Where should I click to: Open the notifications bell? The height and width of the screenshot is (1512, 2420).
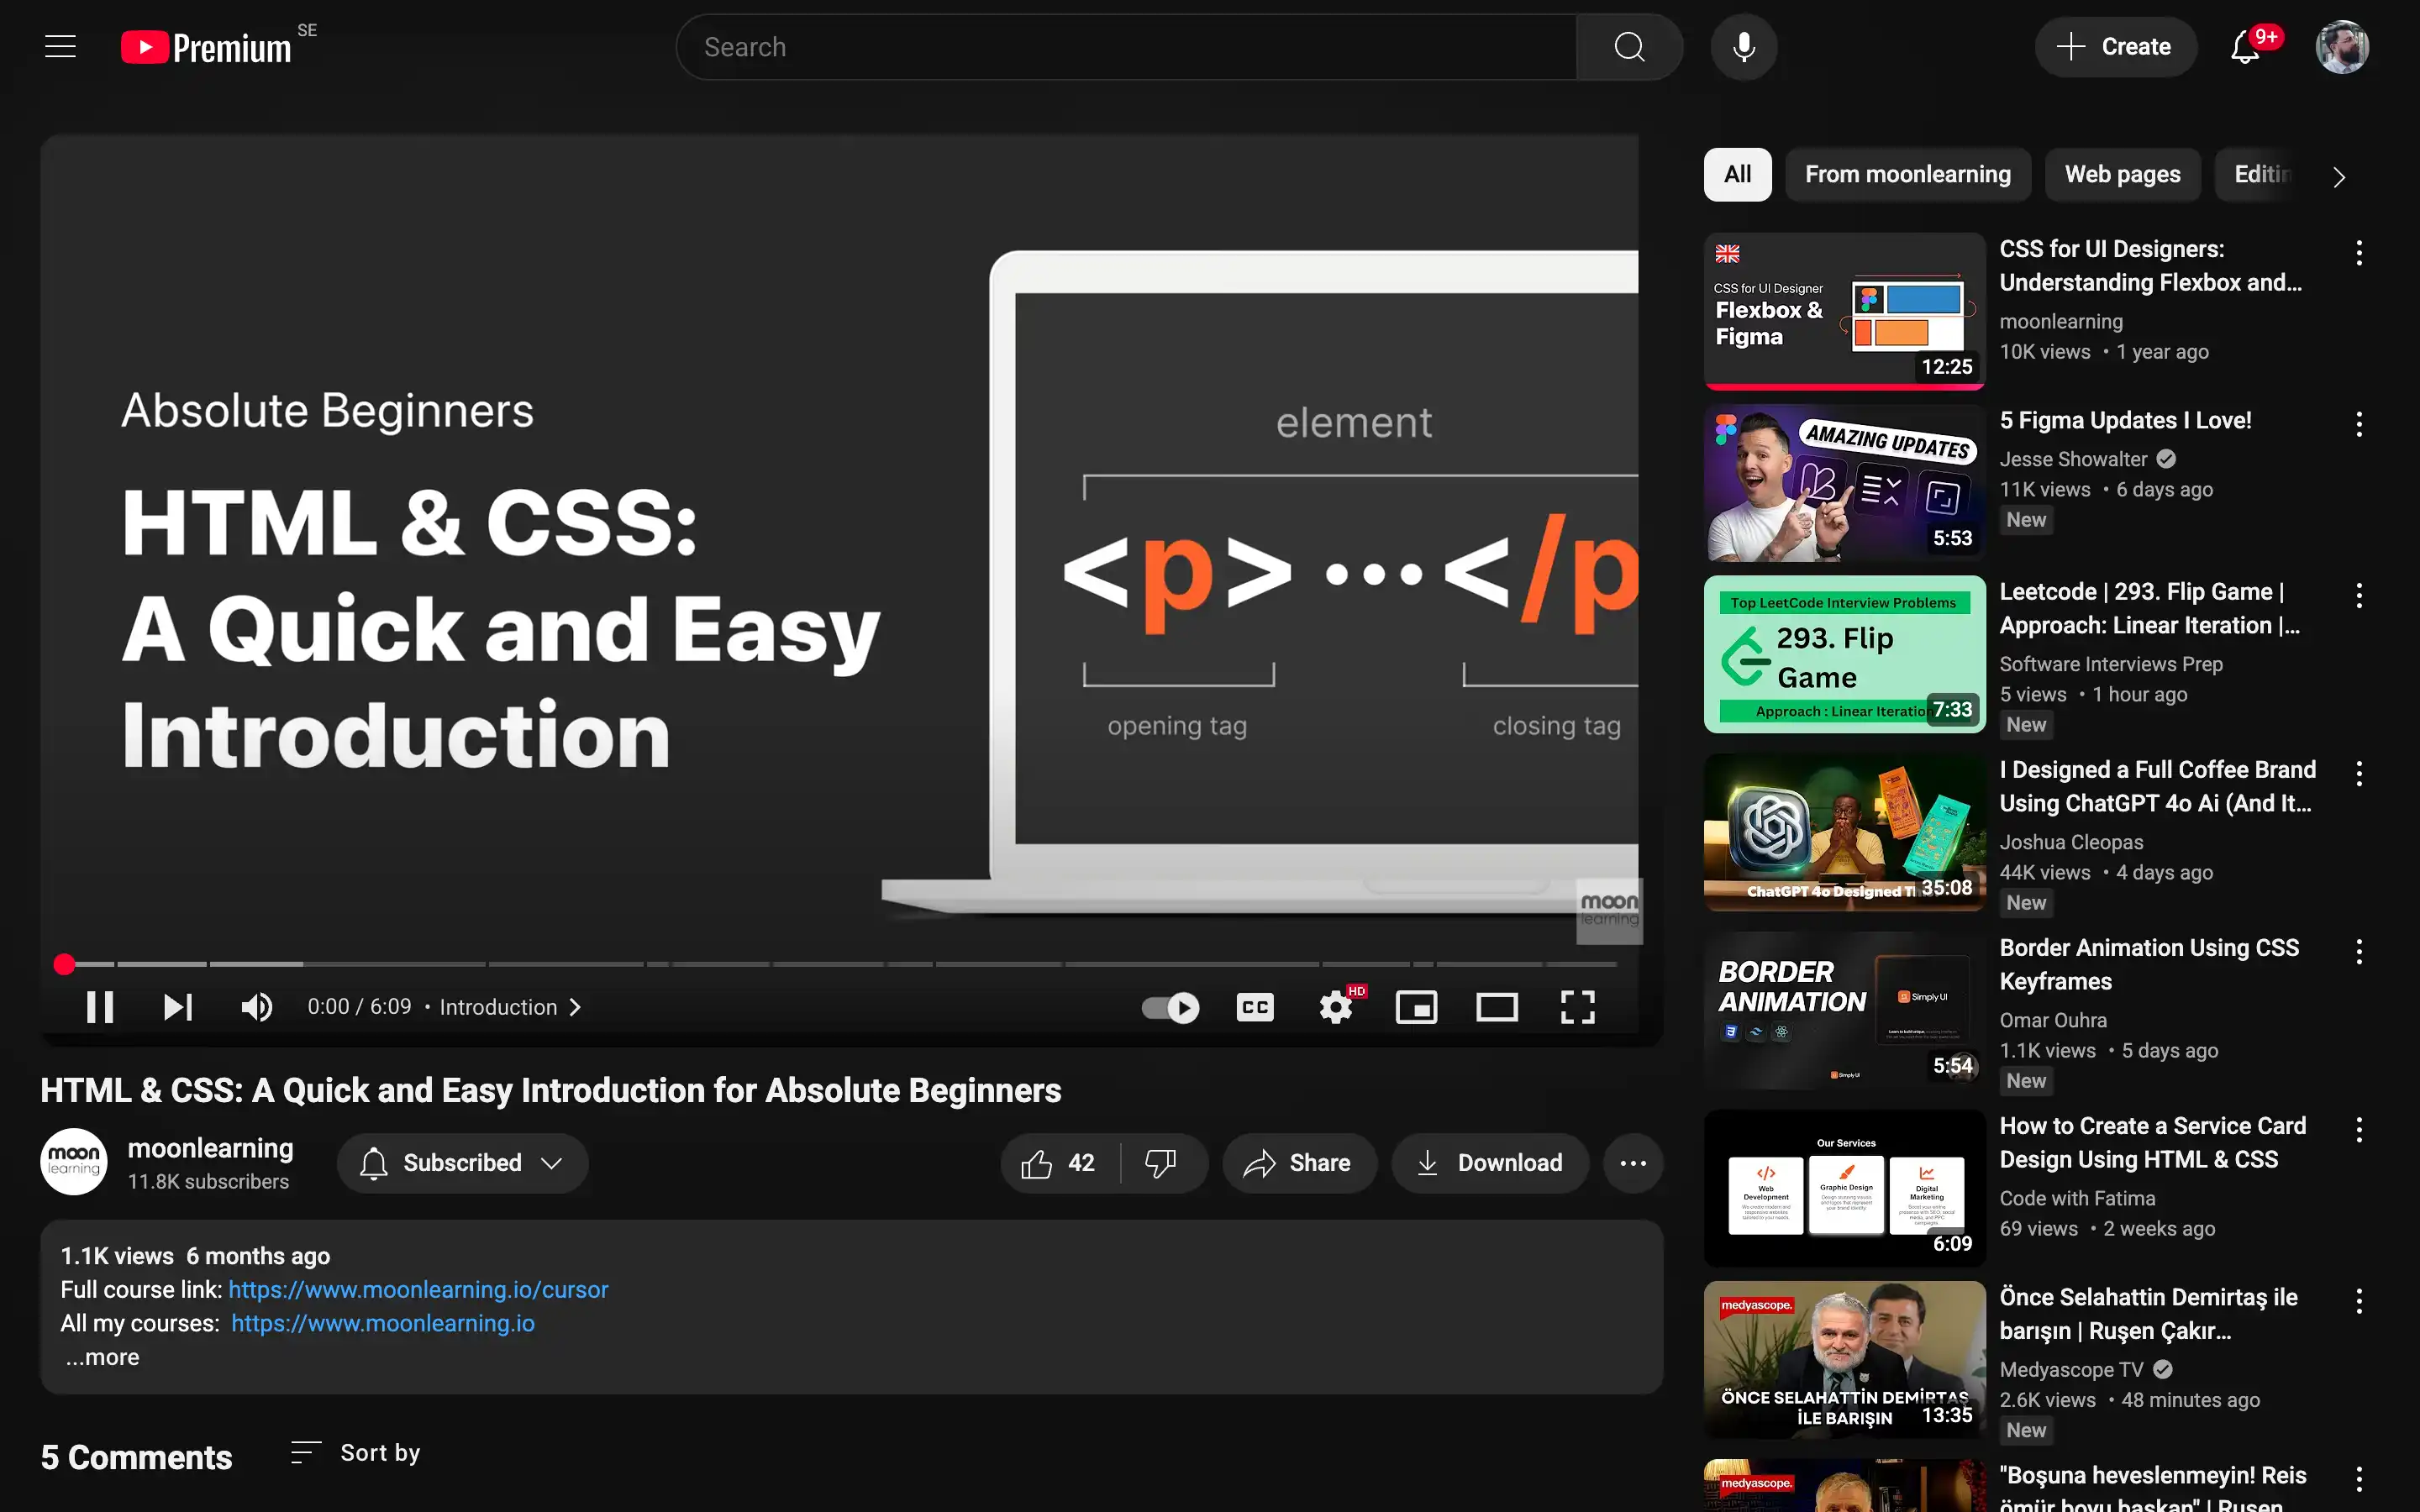pyautogui.click(x=2245, y=47)
